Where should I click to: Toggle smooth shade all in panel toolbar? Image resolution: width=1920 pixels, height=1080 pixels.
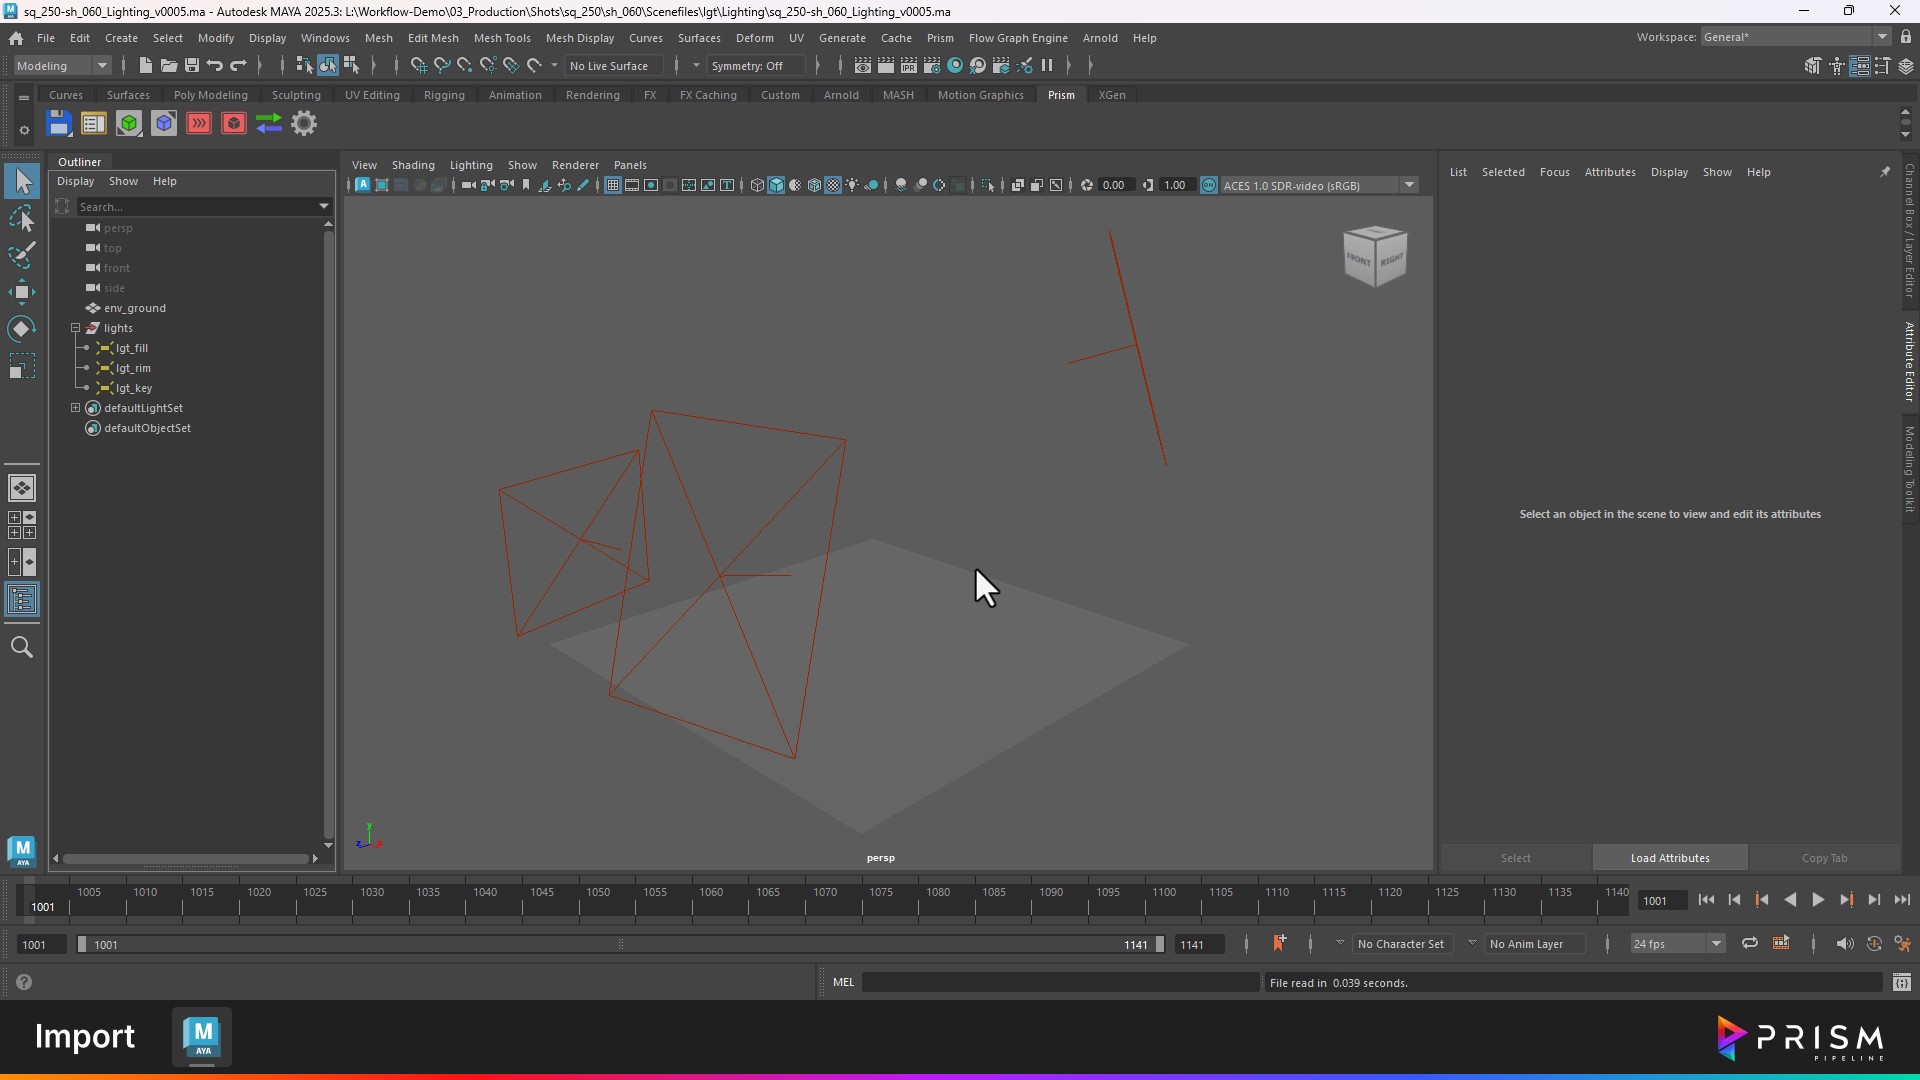point(776,186)
